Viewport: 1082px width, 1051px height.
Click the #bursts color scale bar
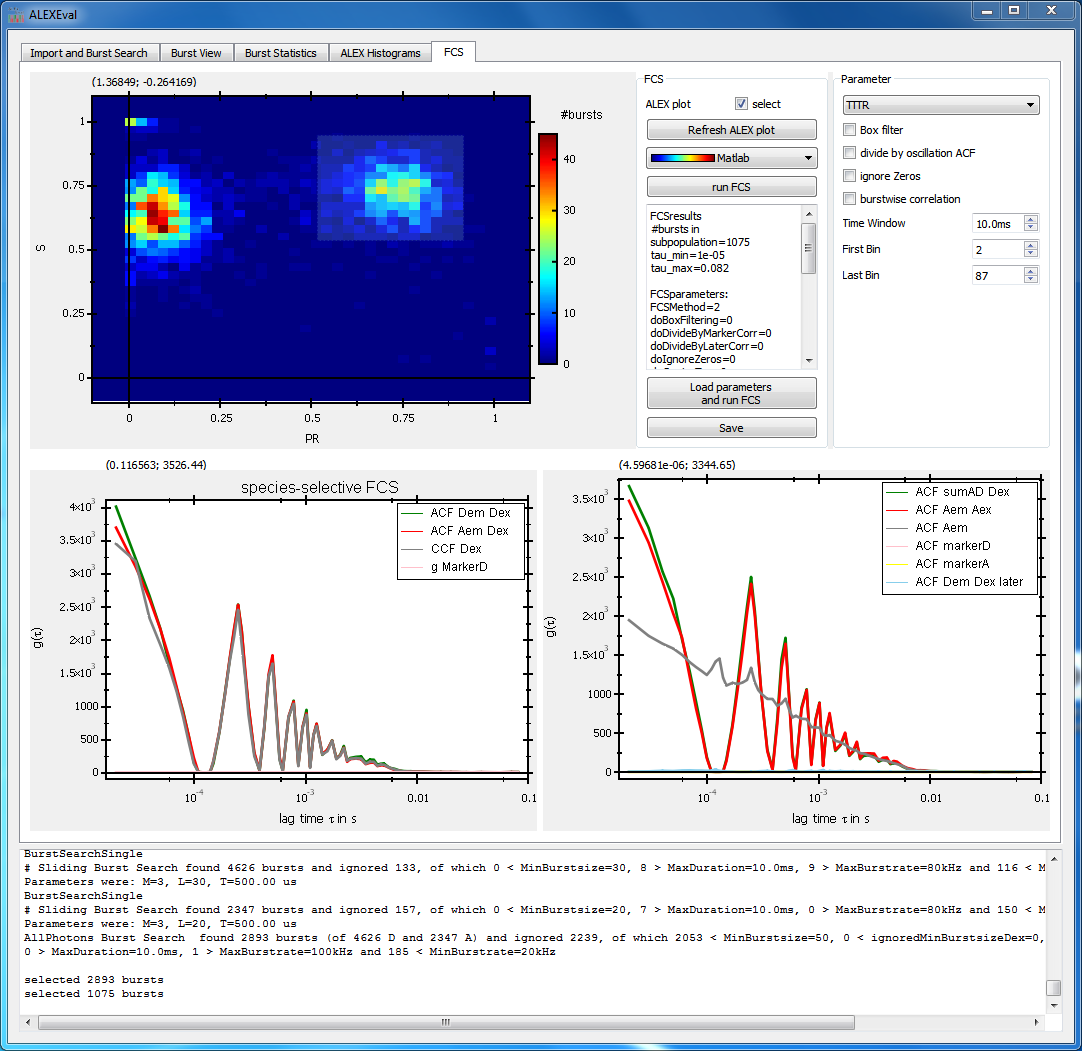click(548, 248)
